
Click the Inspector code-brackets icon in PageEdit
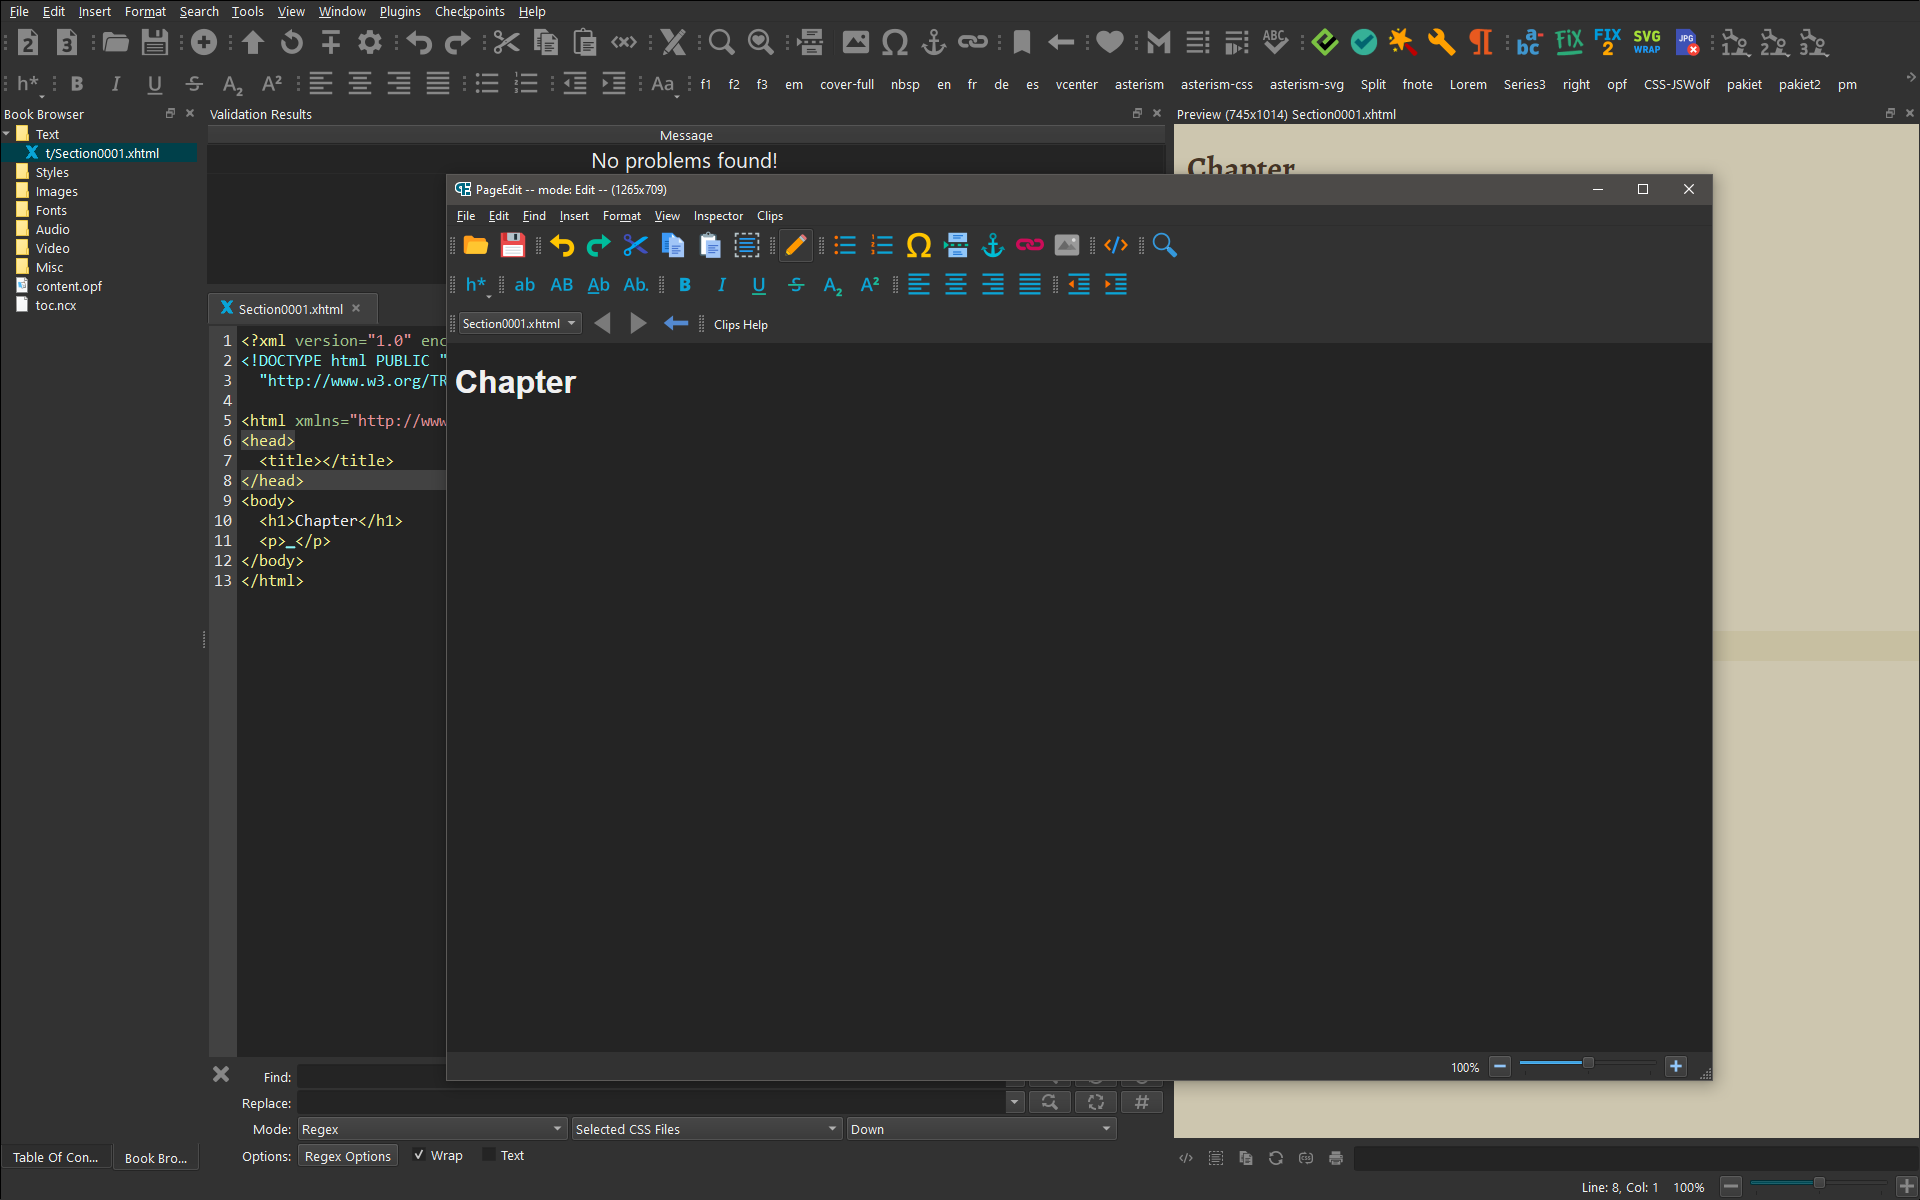[x=1116, y=245]
